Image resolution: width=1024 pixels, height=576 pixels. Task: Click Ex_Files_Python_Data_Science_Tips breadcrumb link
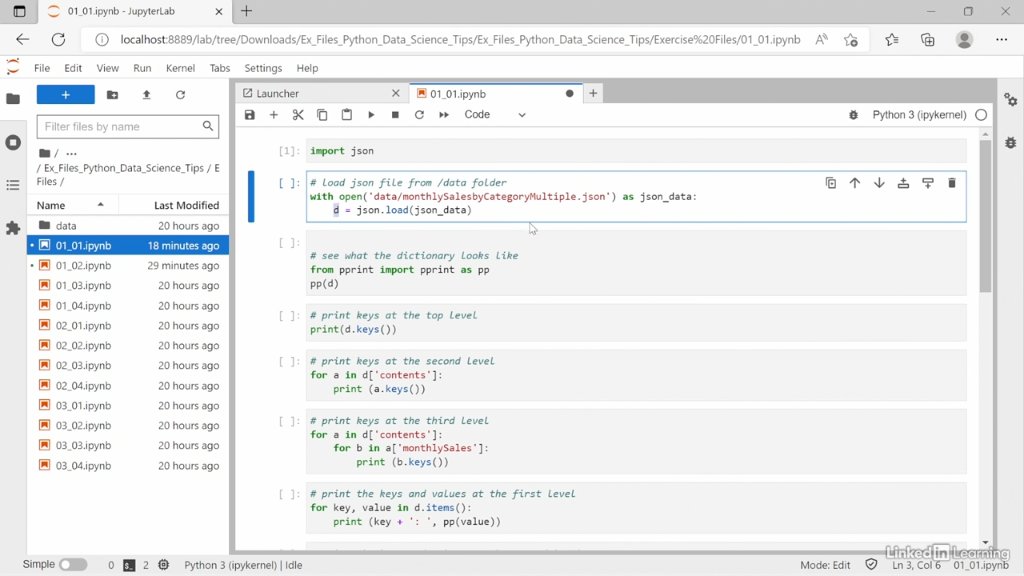(123, 168)
